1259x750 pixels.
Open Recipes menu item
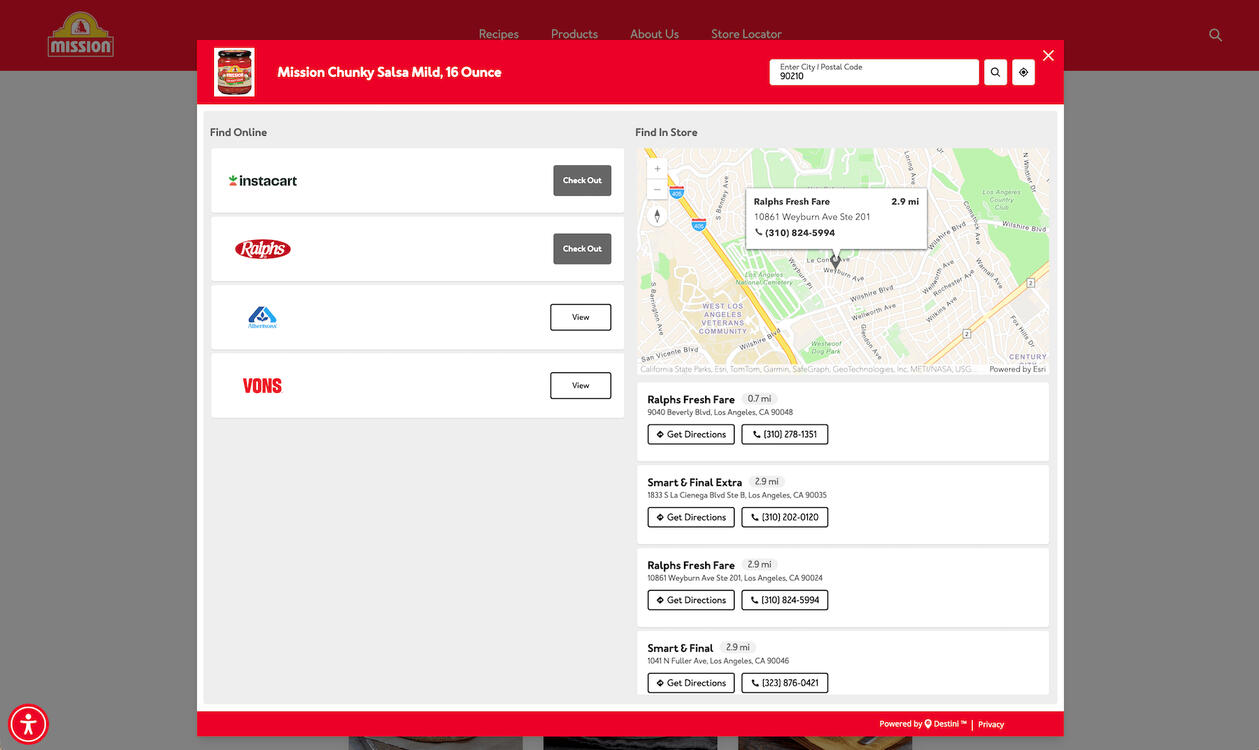(498, 34)
